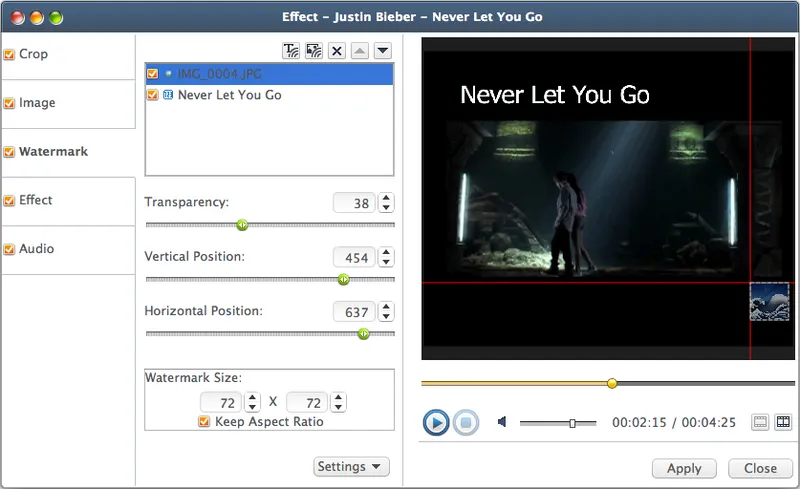This screenshot has width=800, height=489.
Task: Click the Vertical Position field showing 454
Action: pos(354,257)
